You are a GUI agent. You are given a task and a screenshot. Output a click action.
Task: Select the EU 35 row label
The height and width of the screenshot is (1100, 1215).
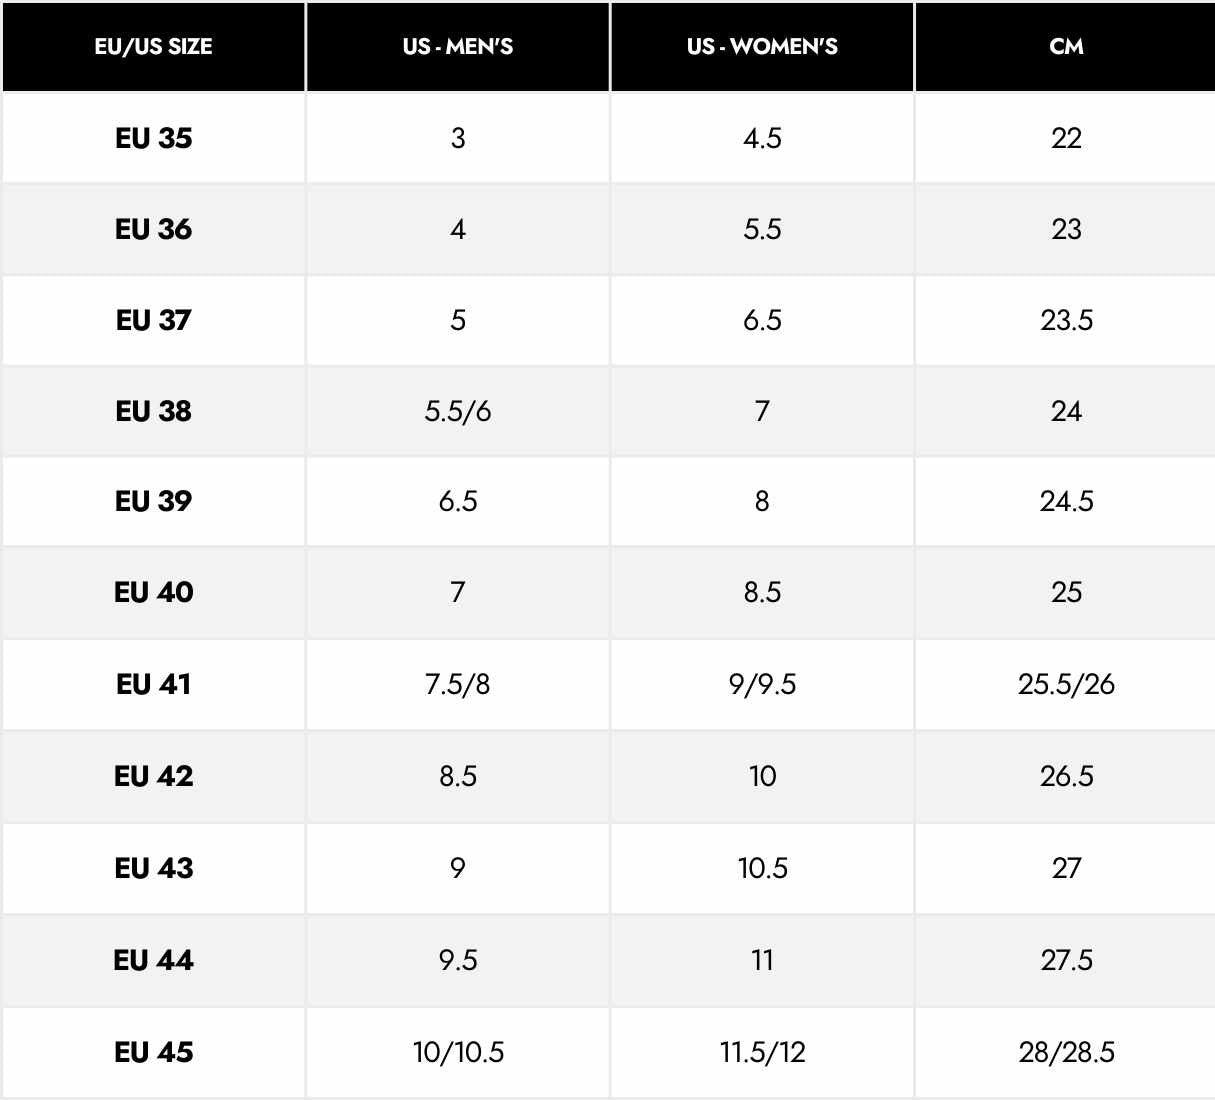[x=153, y=138]
